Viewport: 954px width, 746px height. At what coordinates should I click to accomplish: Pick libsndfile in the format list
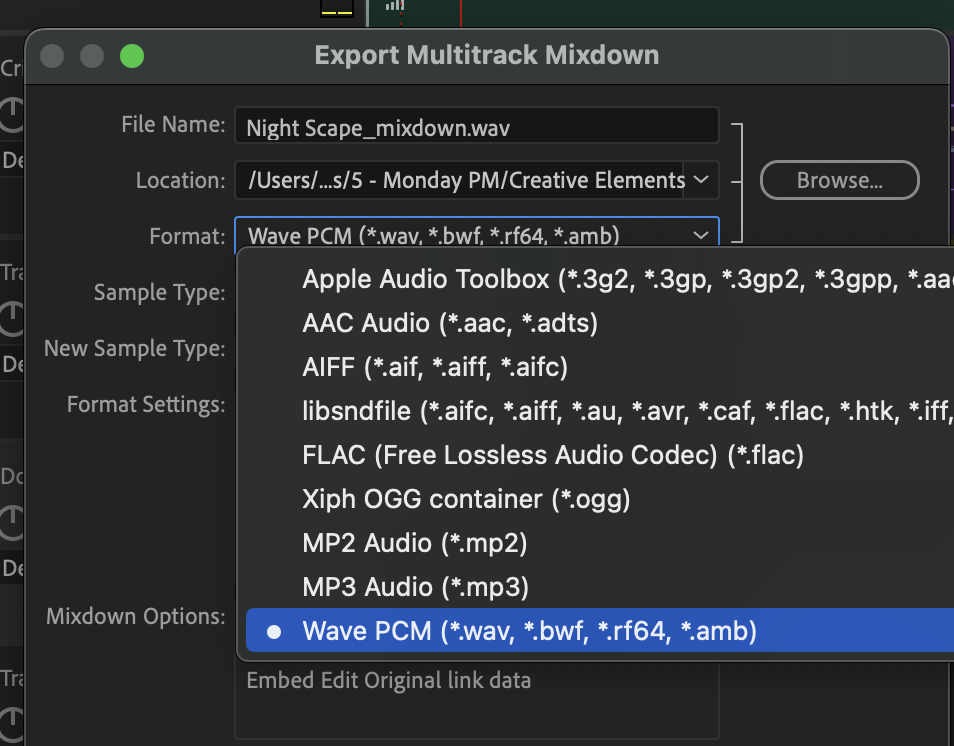(600, 411)
